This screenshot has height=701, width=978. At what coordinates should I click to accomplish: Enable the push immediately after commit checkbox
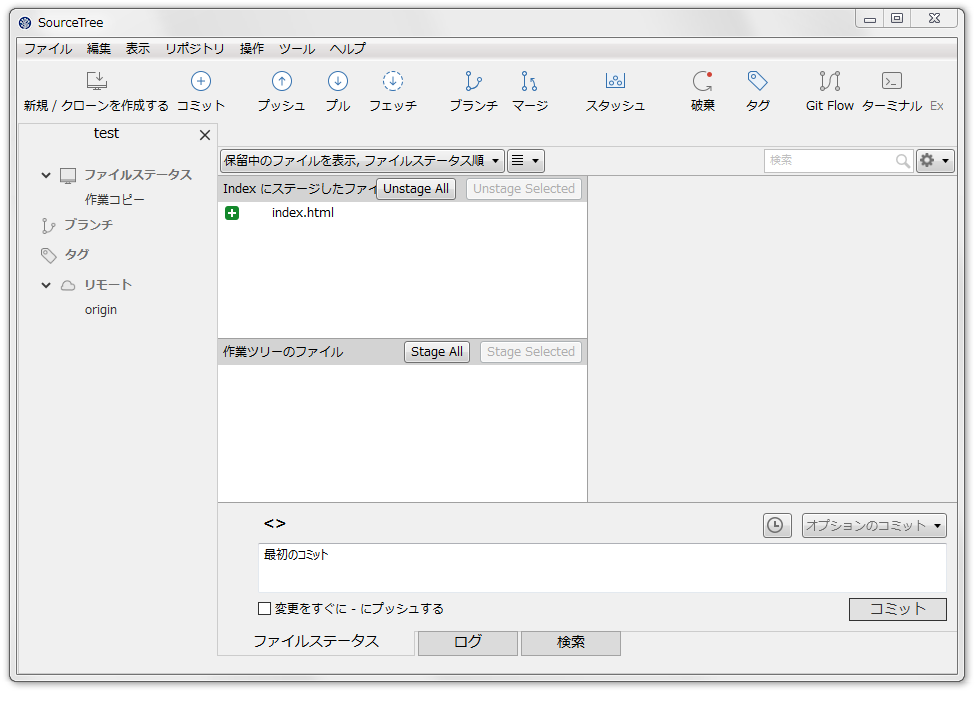(x=264, y=608)
